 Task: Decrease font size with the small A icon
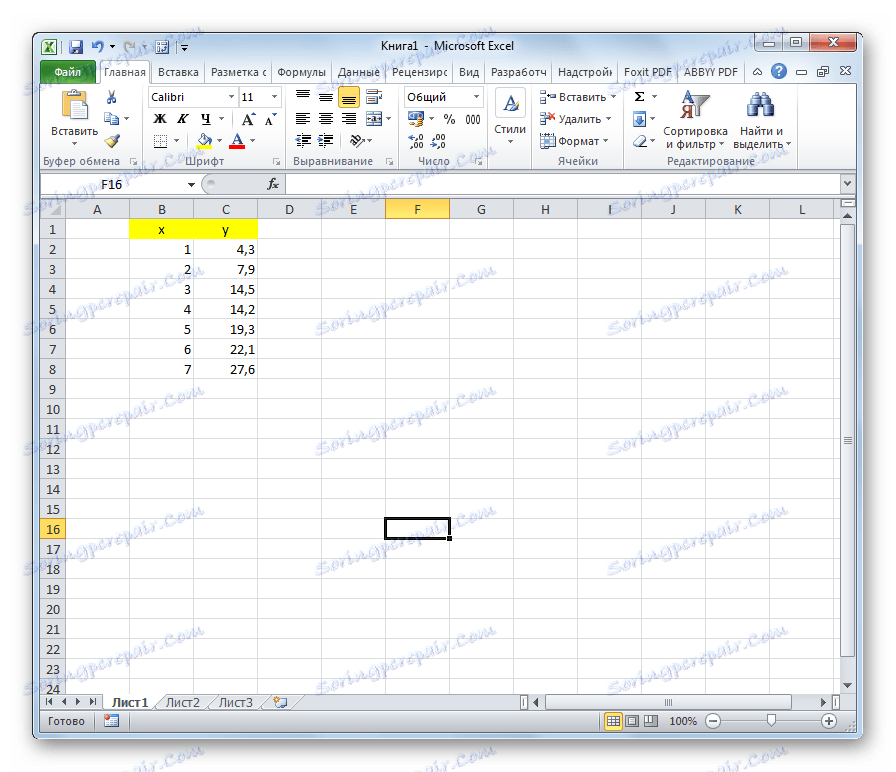click(270, 119)
